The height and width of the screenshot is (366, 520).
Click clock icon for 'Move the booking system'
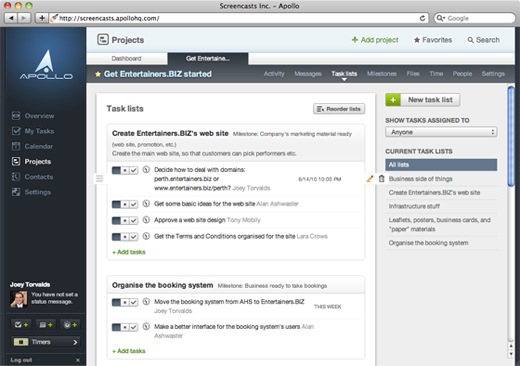pos(146,302)
